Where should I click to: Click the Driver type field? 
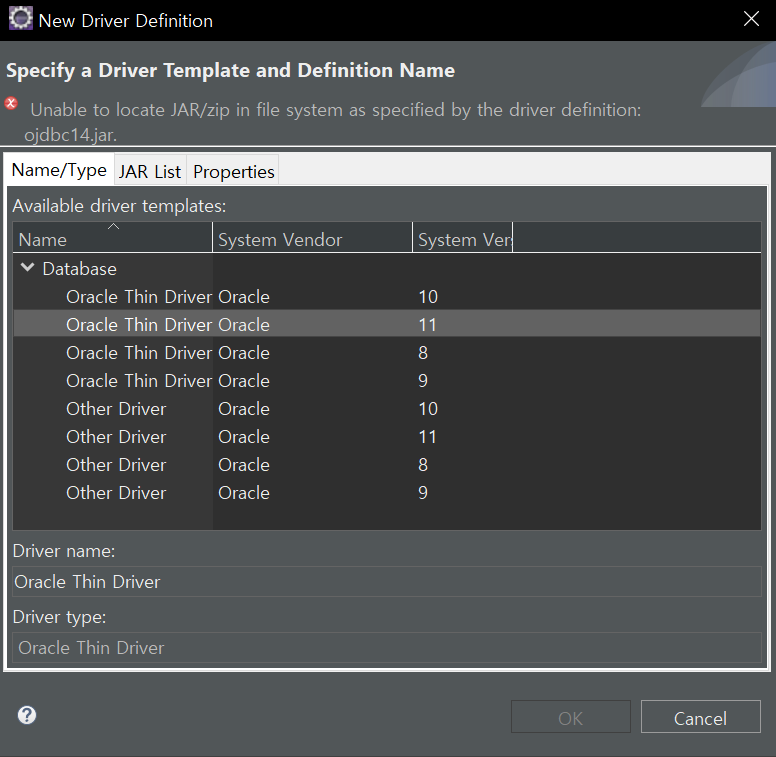(x=387, y=647)
